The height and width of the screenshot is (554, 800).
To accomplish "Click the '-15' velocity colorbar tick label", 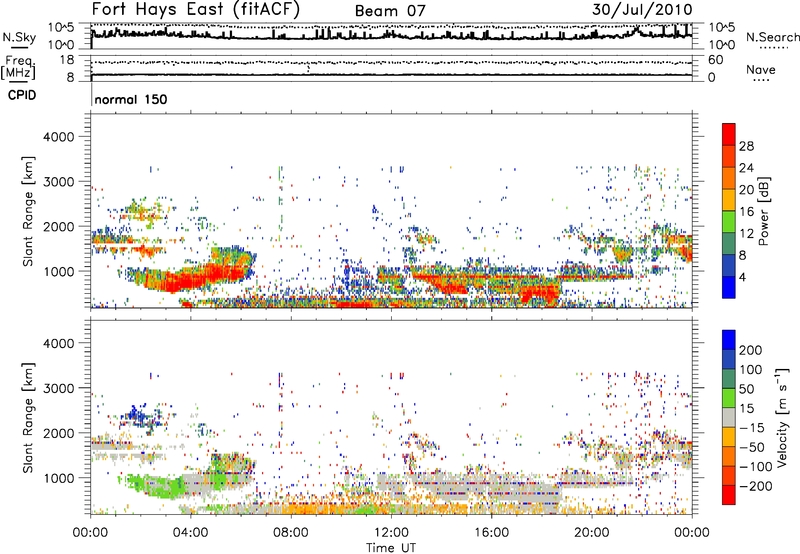I will 752,428.
